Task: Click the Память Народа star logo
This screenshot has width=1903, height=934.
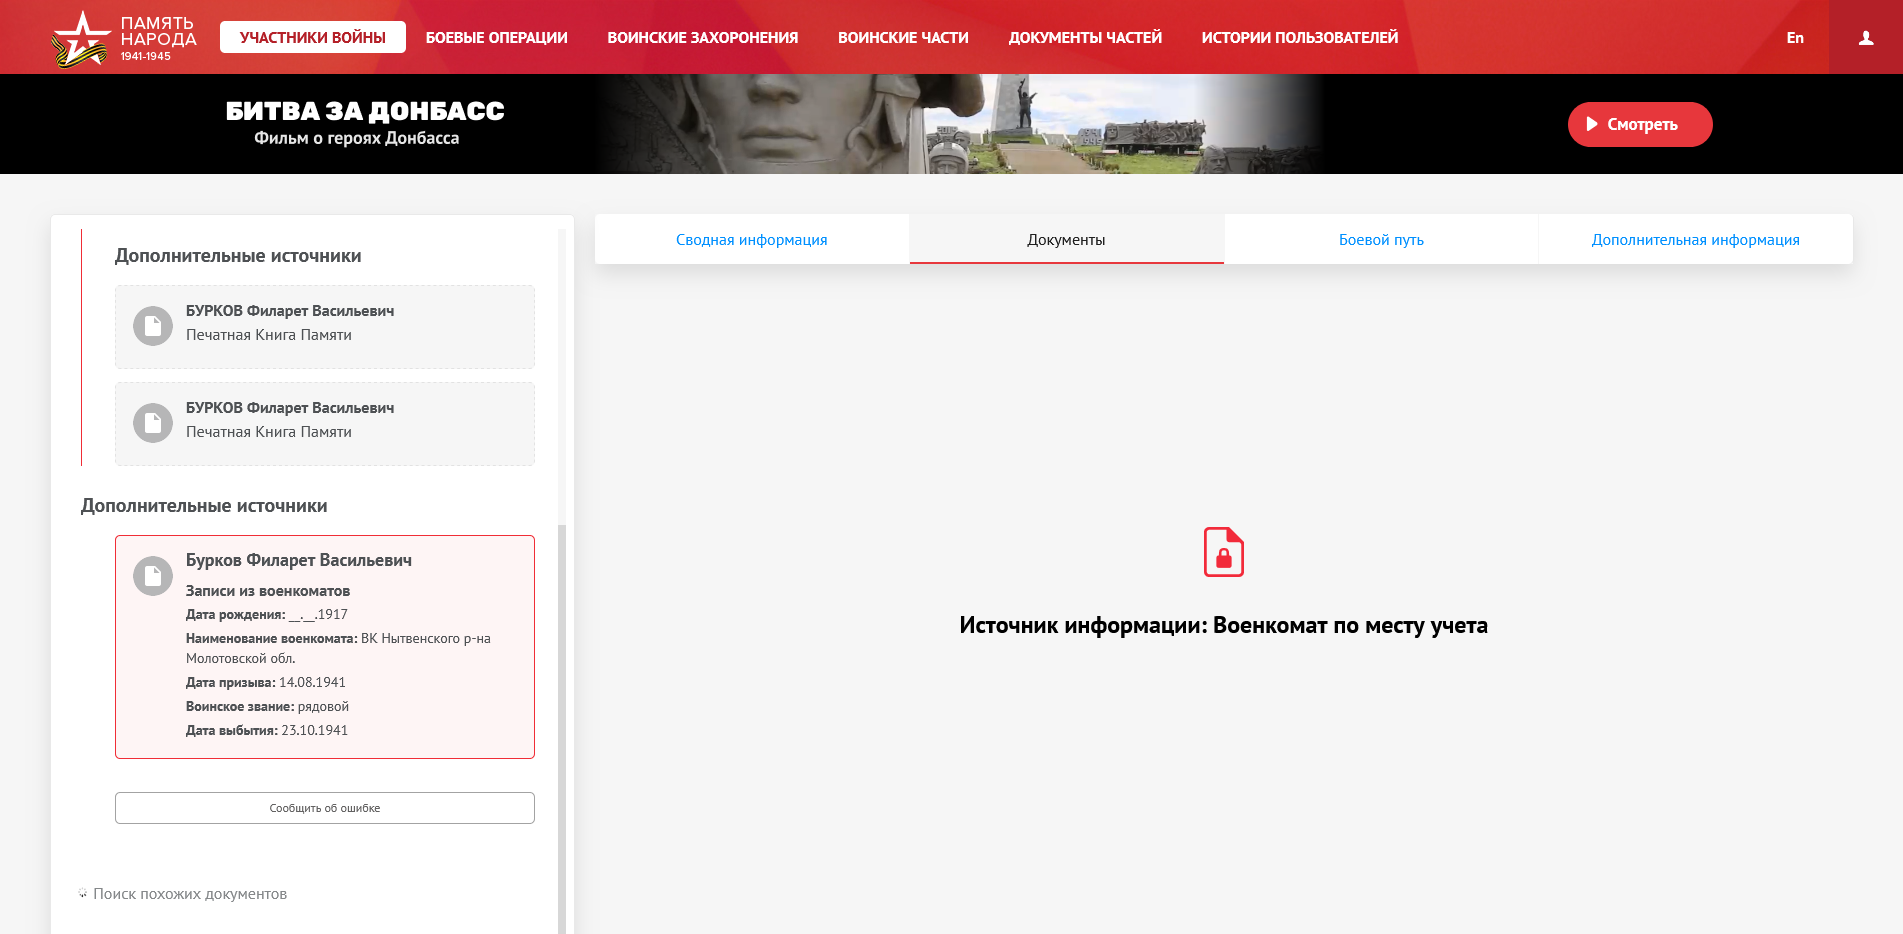Action: click(x=81, y=39)
